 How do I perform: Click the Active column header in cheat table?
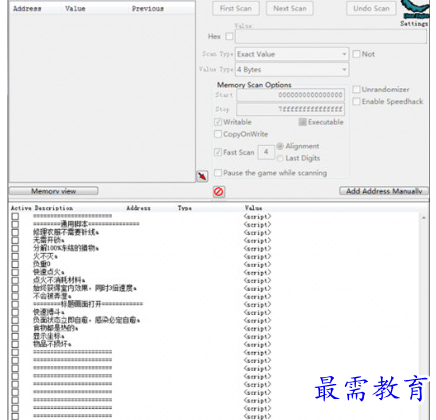pos(21,208)
